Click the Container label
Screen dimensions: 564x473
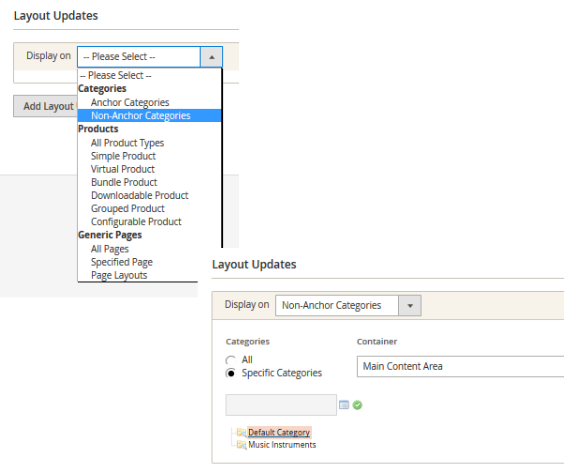377,342
